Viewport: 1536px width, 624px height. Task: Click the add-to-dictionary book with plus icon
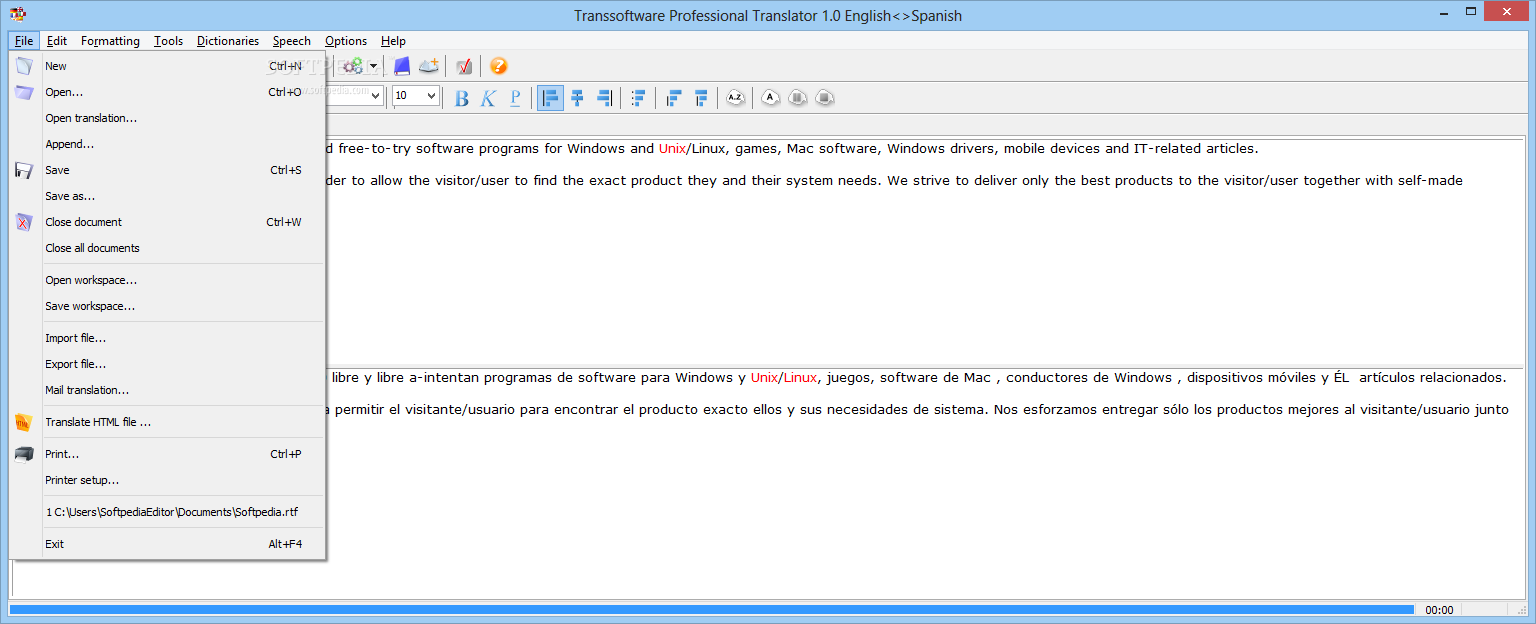pyautogui.click(x=429, y=66)
